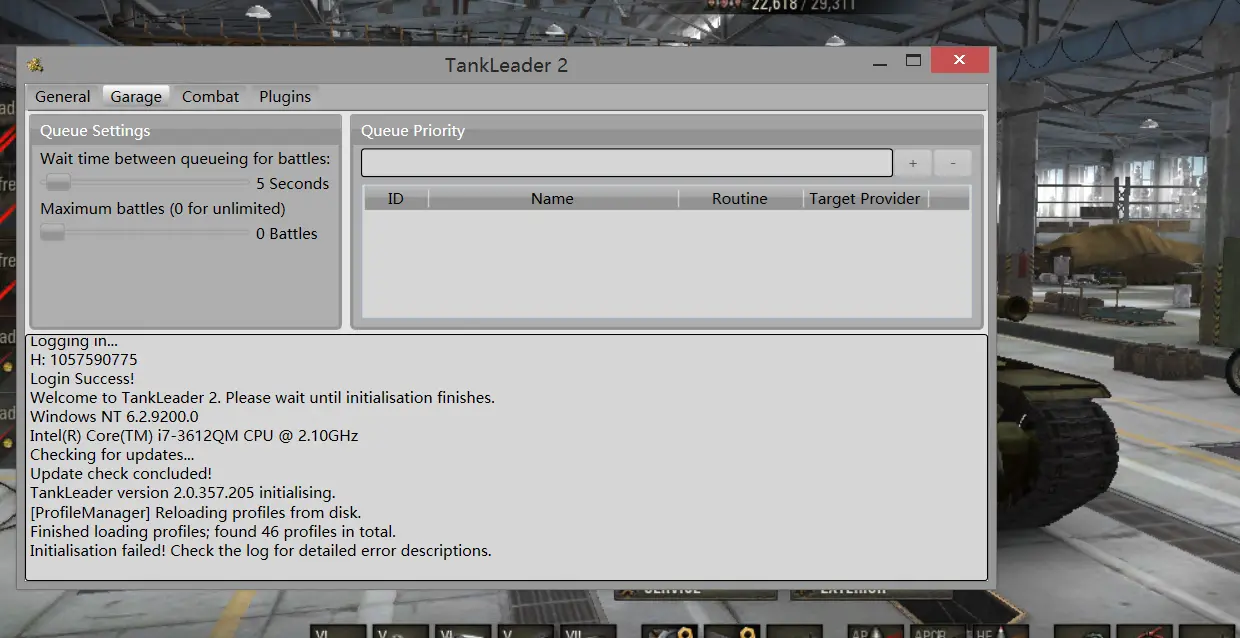Click the TankLeader version 2.0.357.205 log line
1240x638 pixels.
coord(183,493)
